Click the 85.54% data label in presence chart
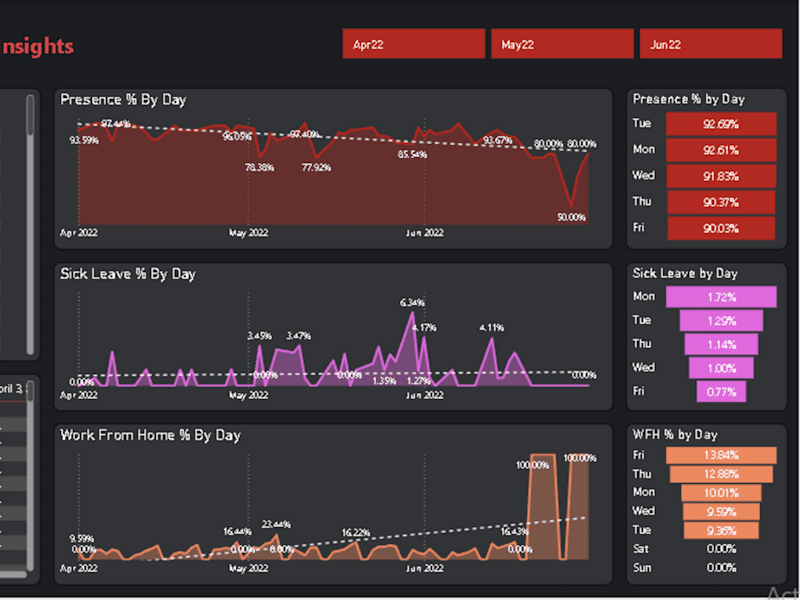Image resolution: width=800 pixels, height=600 pixels. 412,155
